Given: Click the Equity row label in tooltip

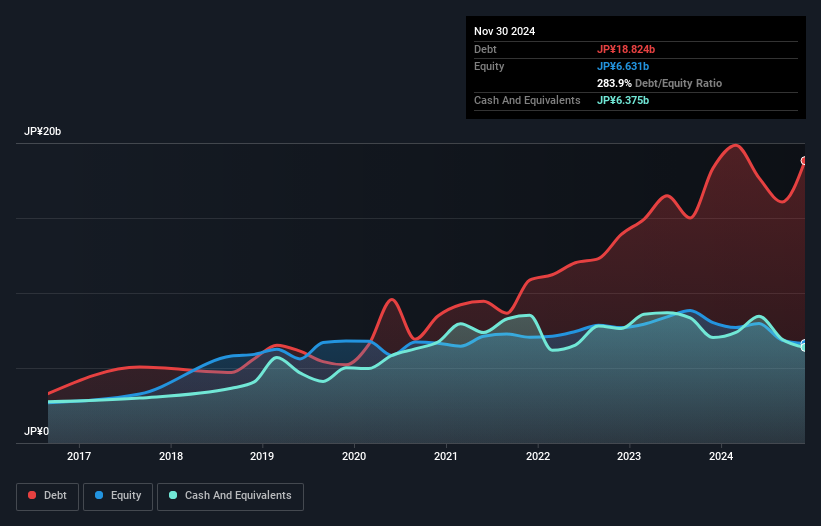Looking at the screenshot, I should 489,66.
